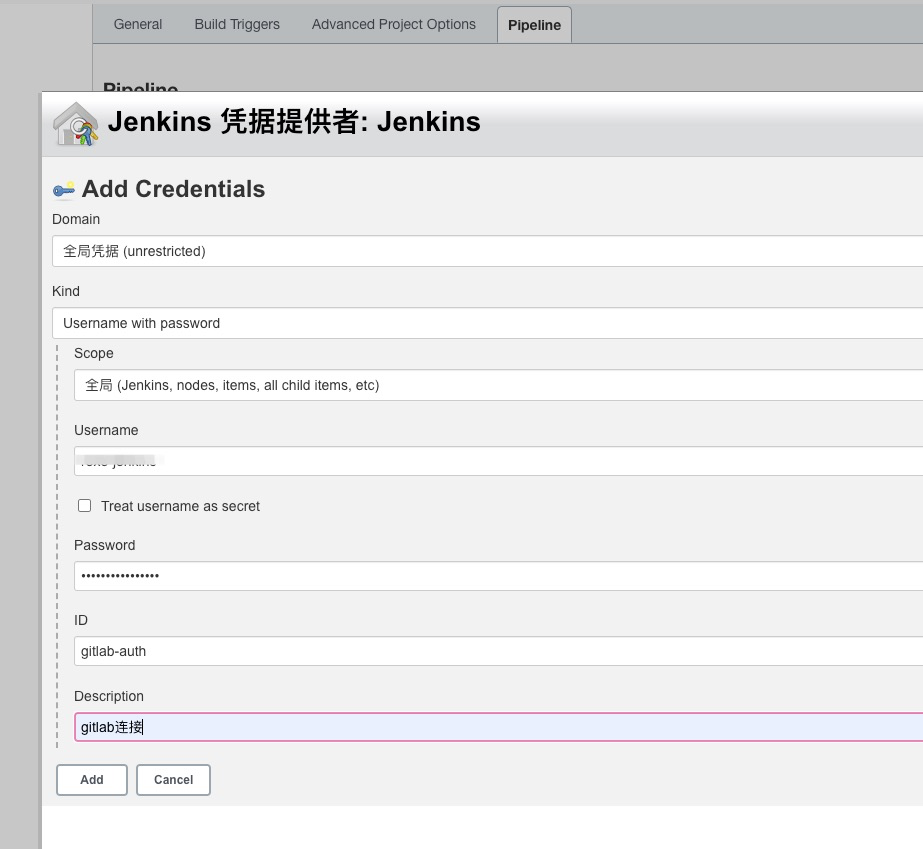
Task: Click the Jenkins 凭据提供者: Jenkins title
Action: pyautogui.click(x=294, y=122)
